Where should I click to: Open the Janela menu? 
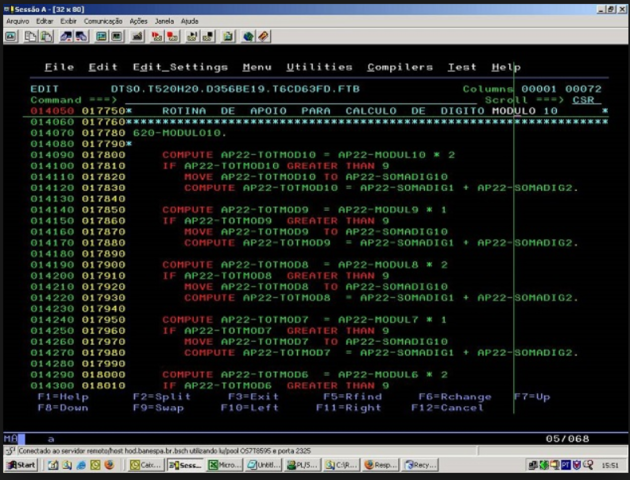(164, 21)
